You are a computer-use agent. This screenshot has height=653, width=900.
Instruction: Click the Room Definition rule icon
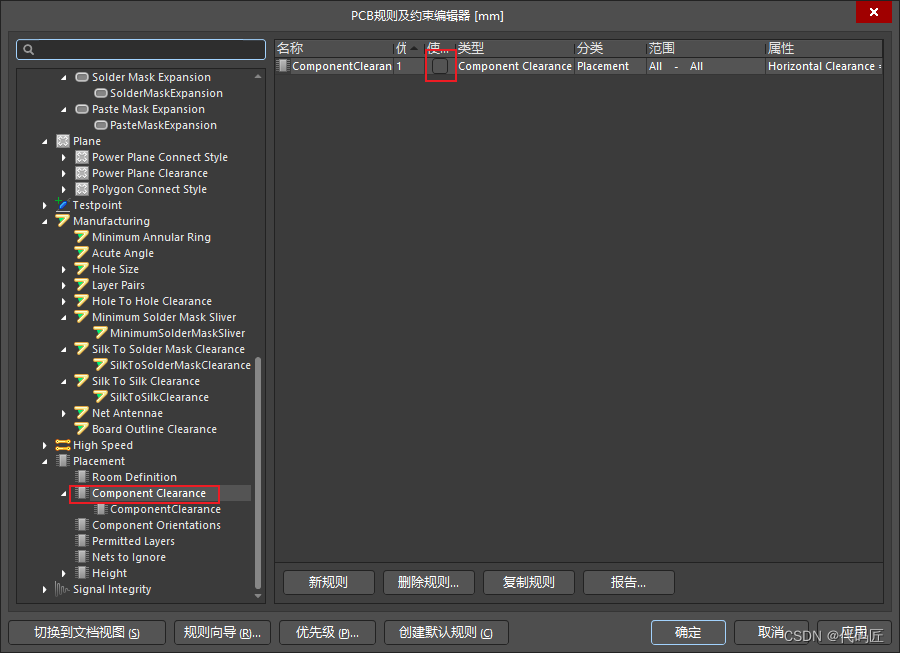[82, 477]
